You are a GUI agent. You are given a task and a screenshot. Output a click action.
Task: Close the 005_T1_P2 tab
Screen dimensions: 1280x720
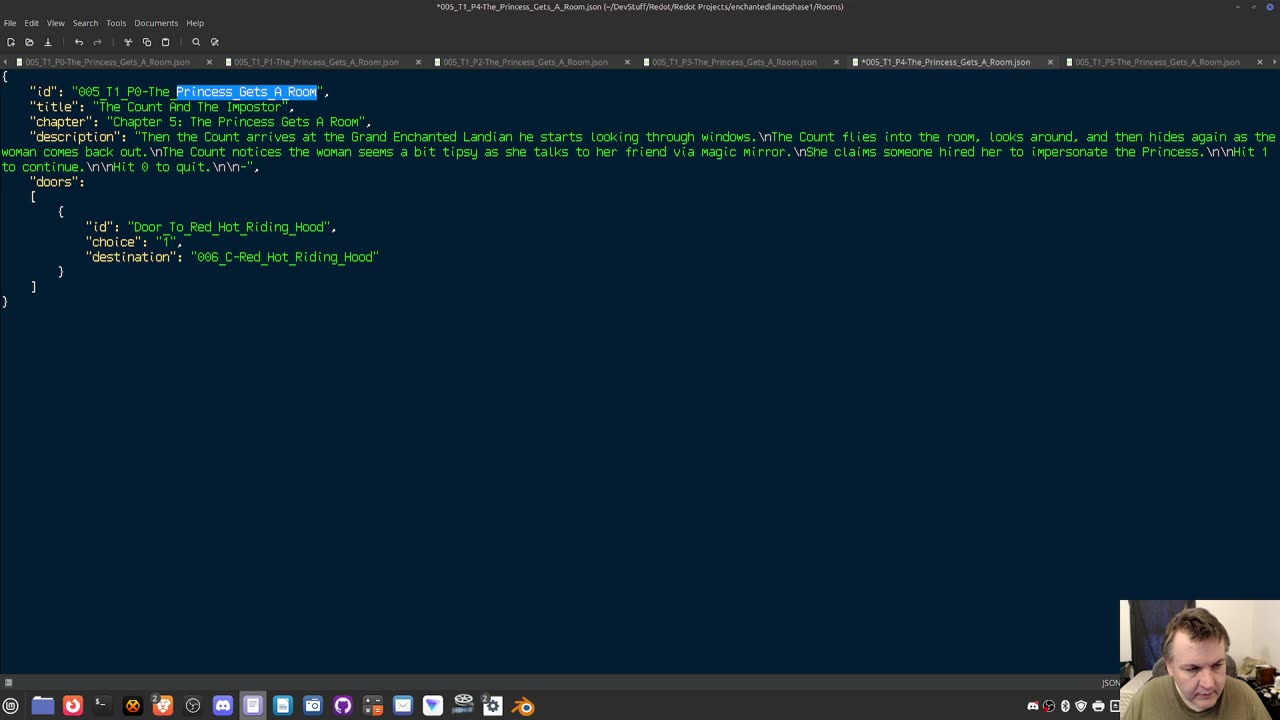627,62
